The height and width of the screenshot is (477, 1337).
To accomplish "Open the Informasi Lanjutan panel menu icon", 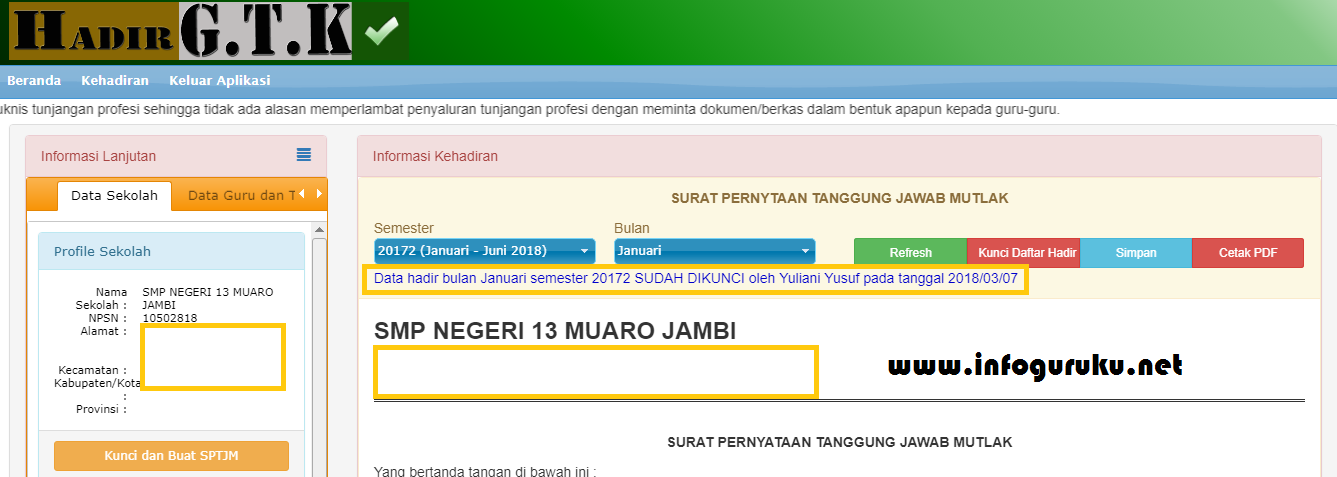I will (304, 155).
